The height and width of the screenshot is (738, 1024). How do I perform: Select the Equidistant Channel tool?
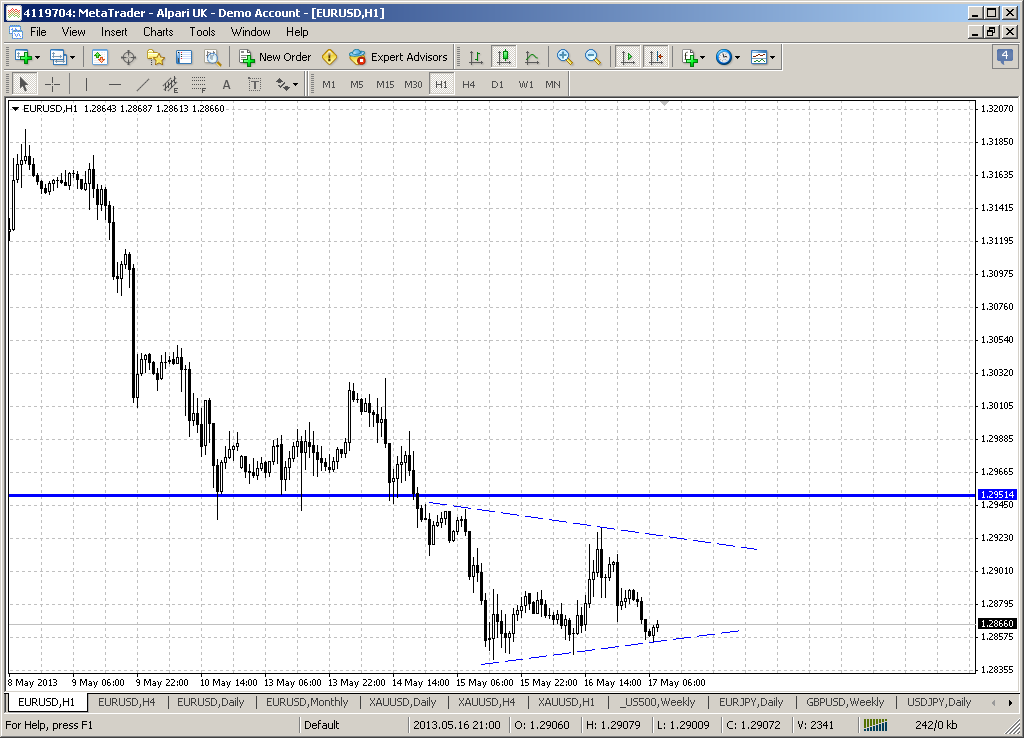(170, 84)
